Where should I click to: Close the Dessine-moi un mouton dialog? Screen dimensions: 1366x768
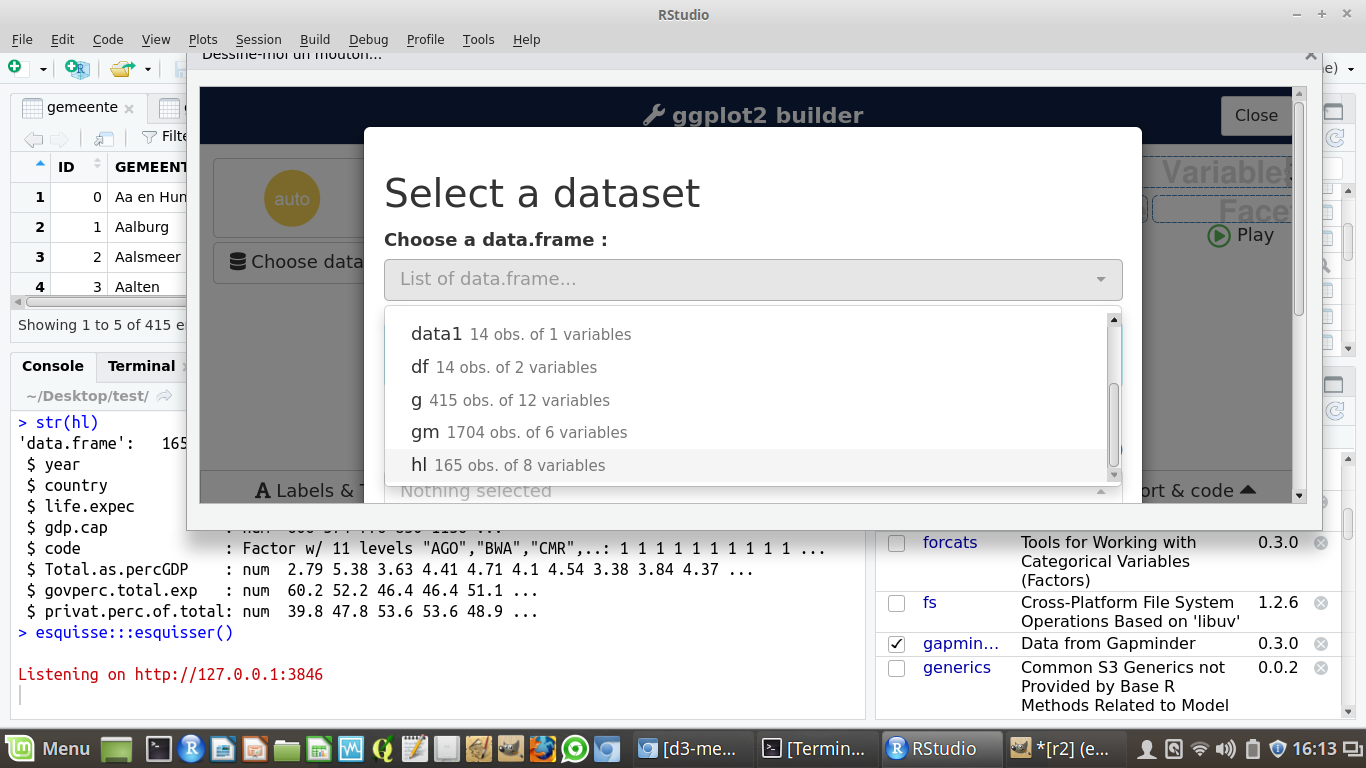(1310, 57)
